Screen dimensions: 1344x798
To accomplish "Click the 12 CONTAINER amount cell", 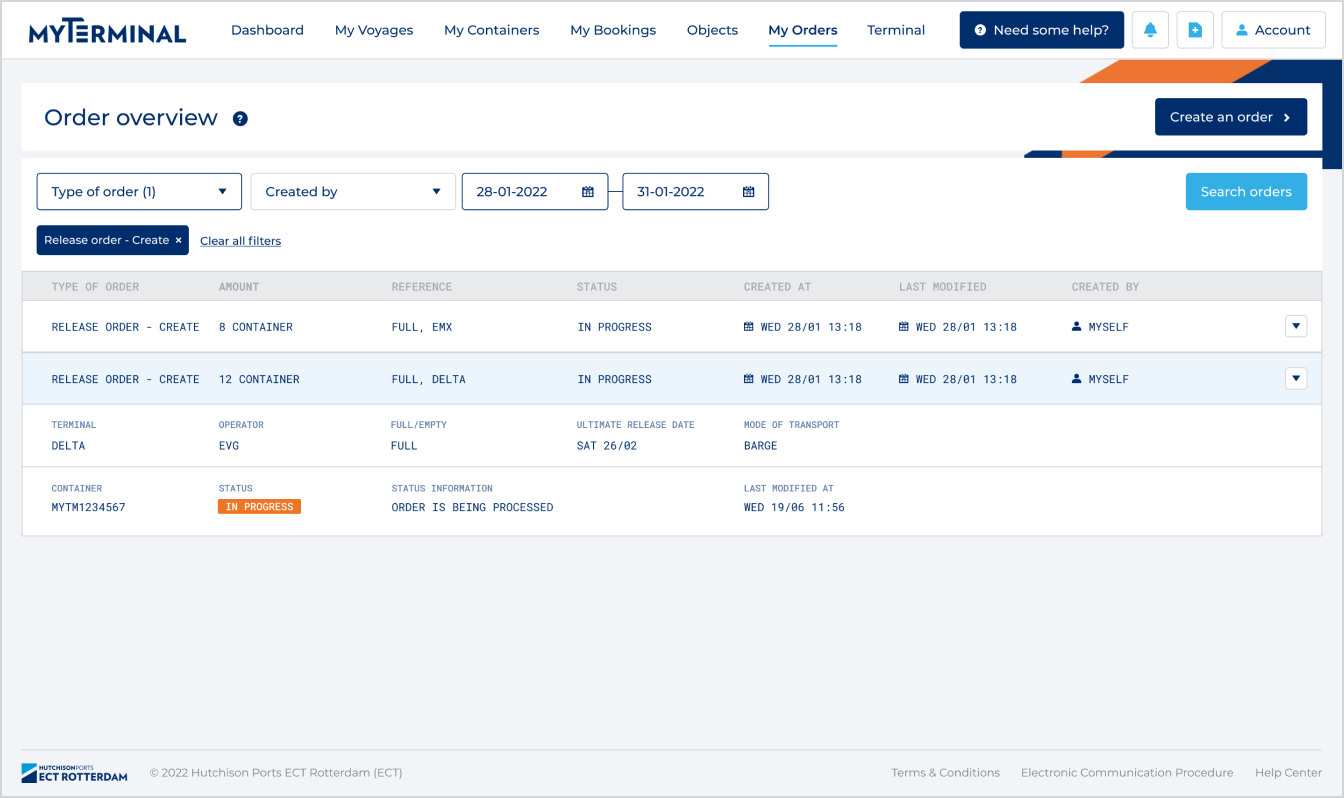I will (259, 379).
